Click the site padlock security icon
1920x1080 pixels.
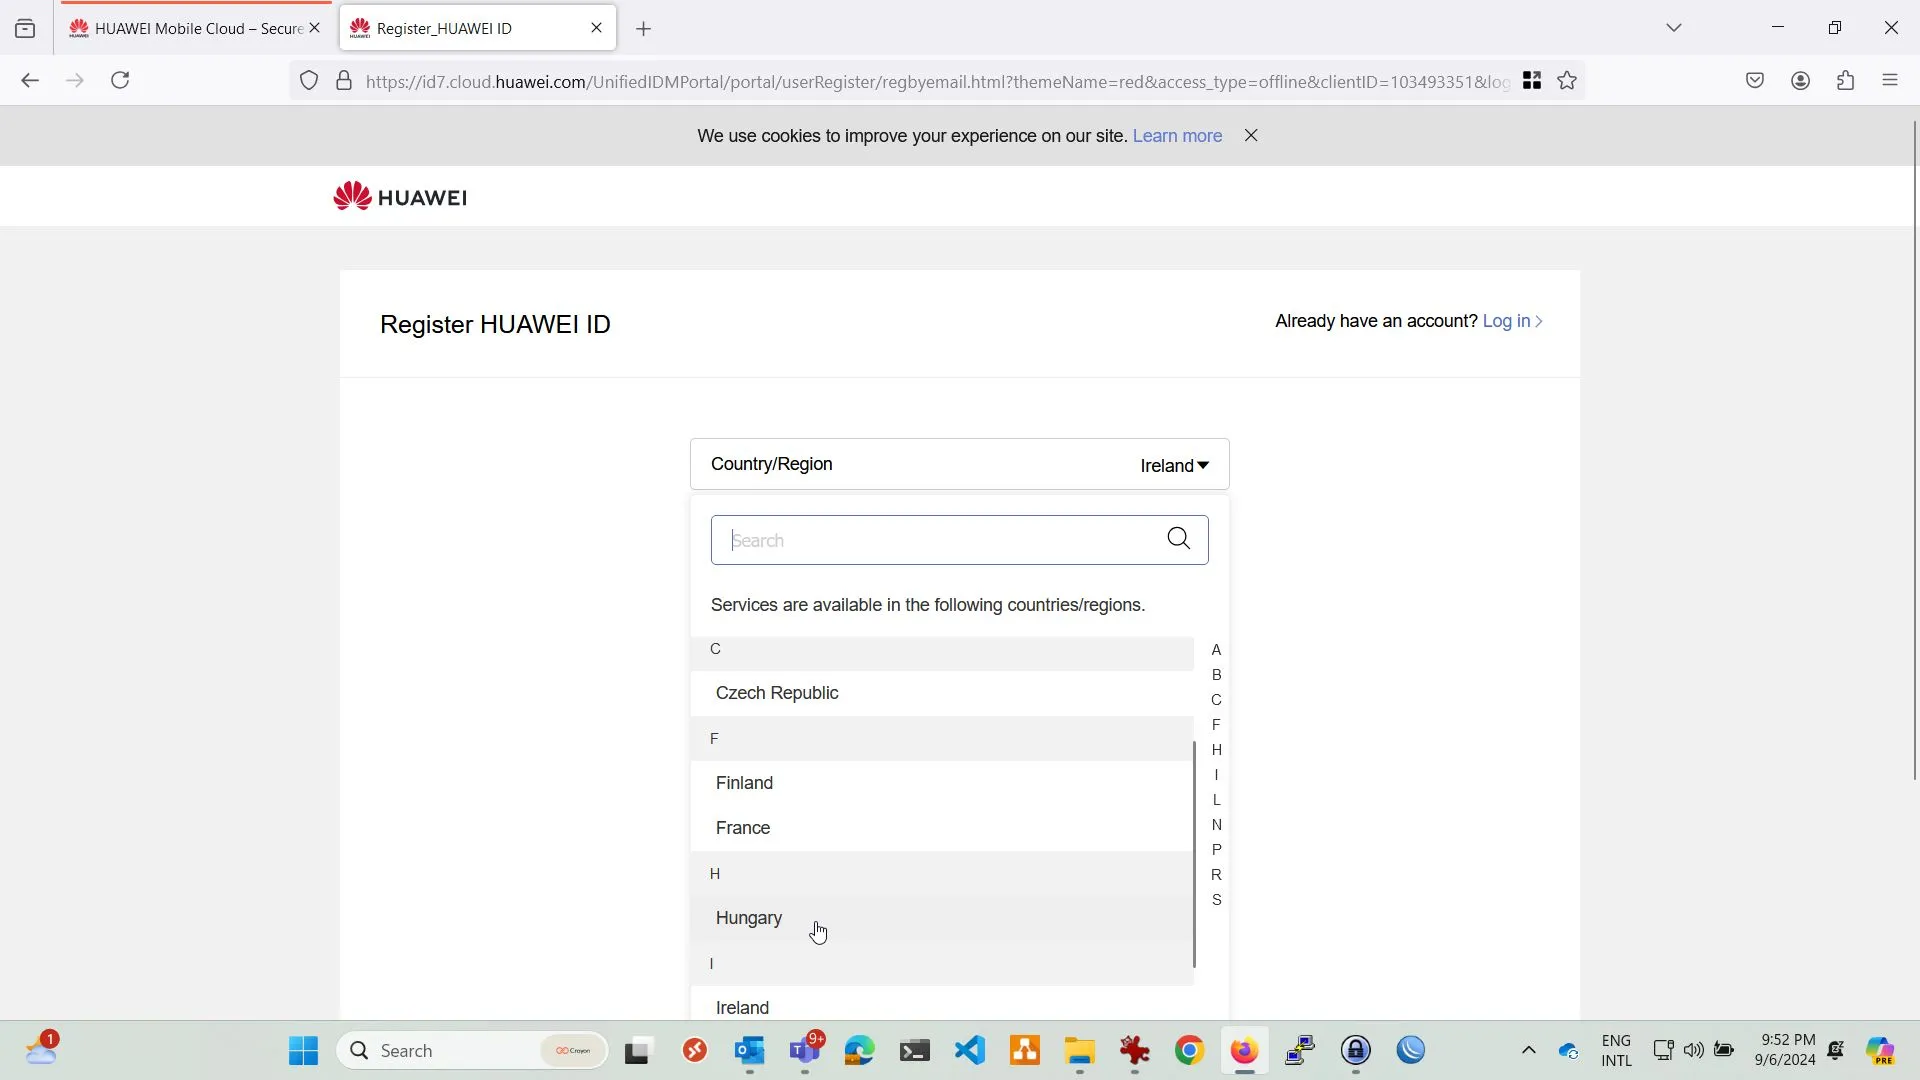(x=344, y=81)
